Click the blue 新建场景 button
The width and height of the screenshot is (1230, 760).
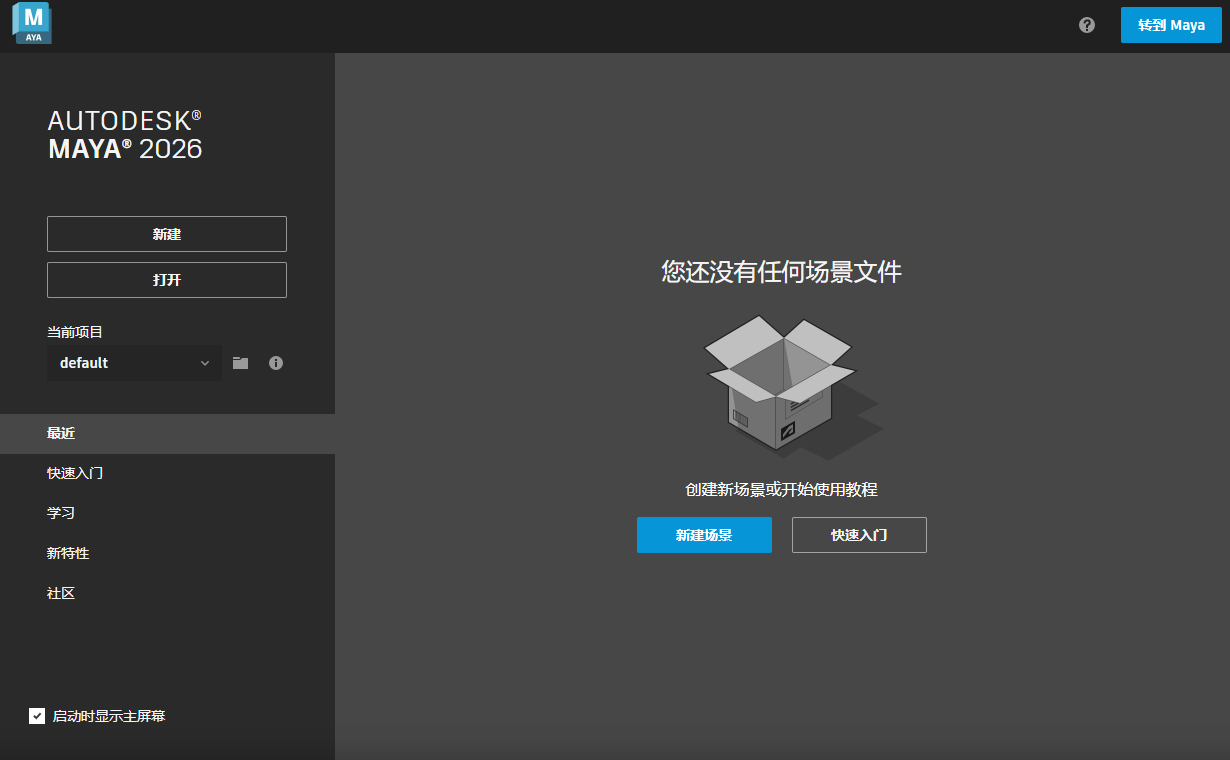704,535
